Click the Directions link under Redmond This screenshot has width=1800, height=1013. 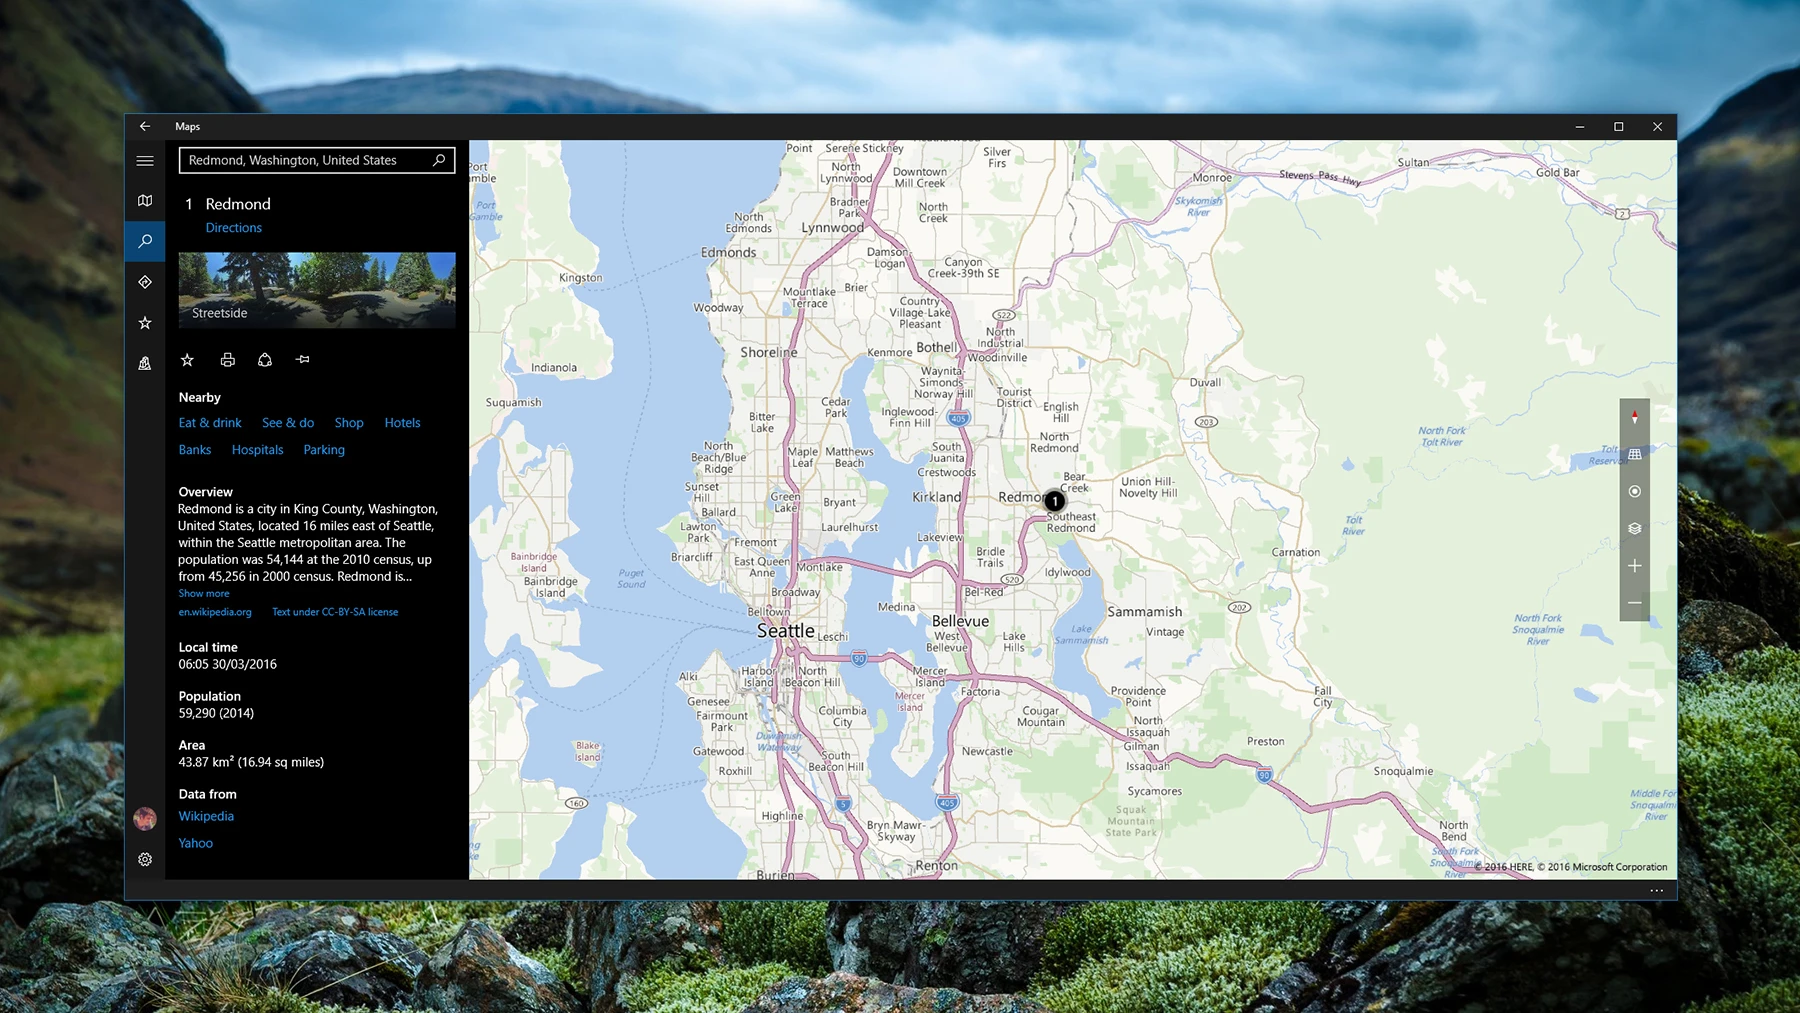[x=234, y=228]
